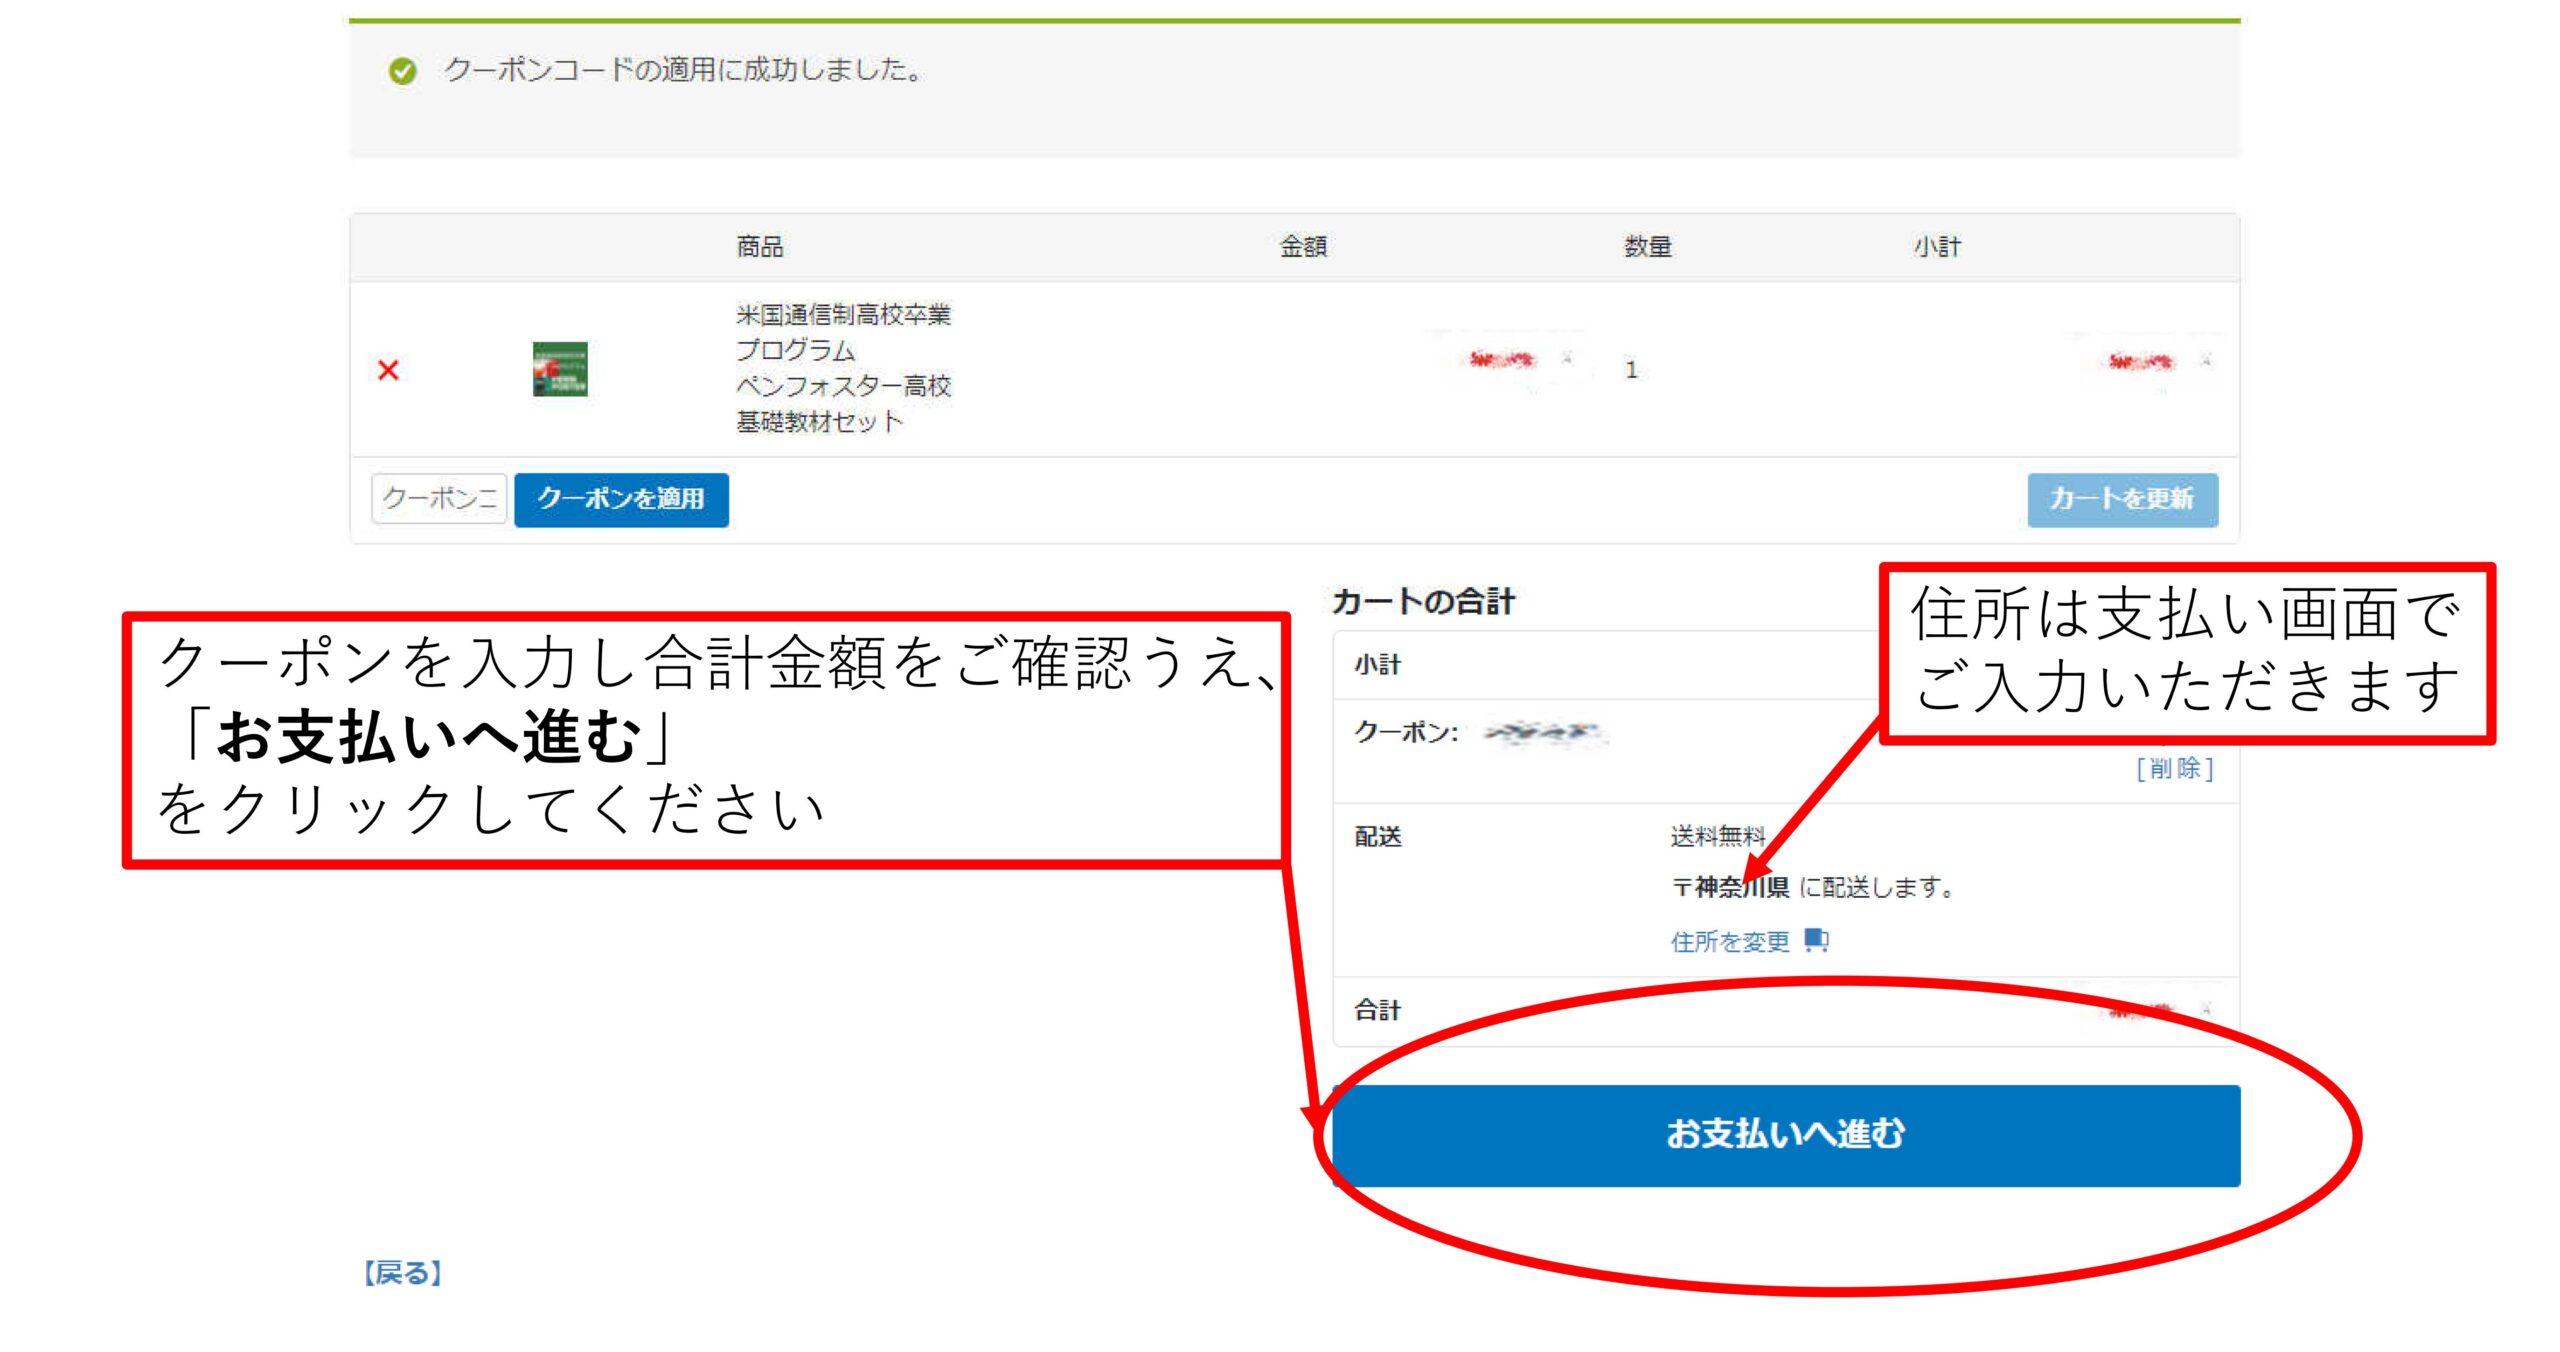Image resolution: width=2560 pixels, height=1352 pixels.
Task: Click the quantity value 1
Action: click(x=1631, y=370)
